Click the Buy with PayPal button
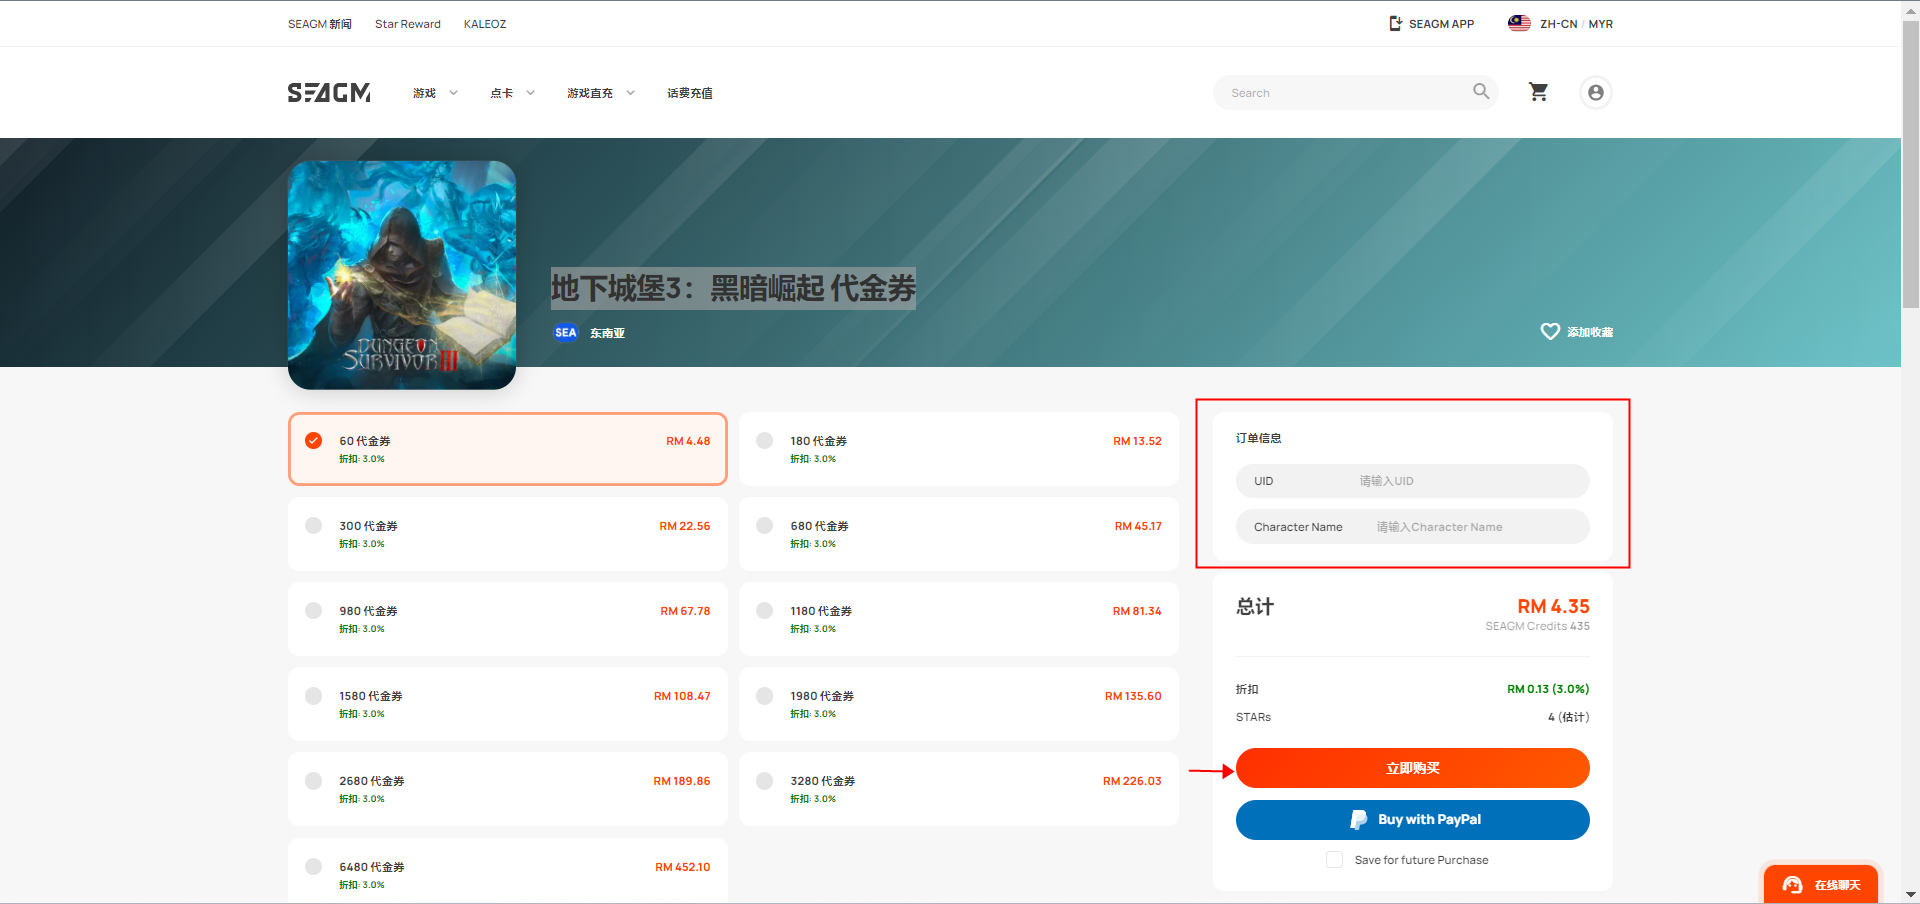This screenshot has width=1920, height=904. click(x=1413, y=820)
